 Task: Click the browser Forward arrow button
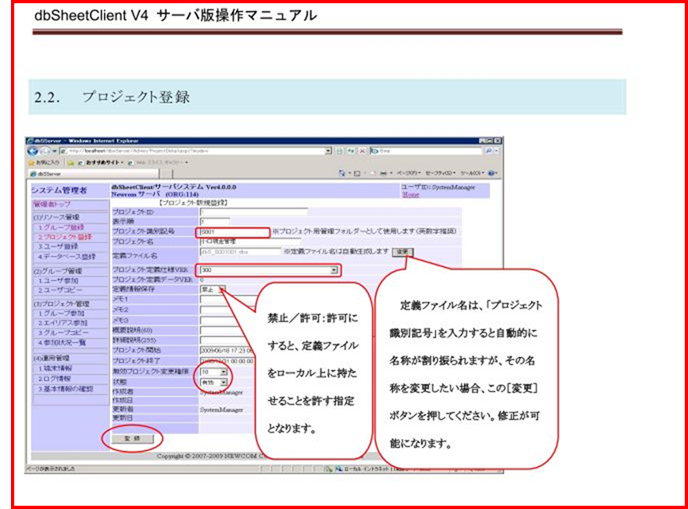click(x=45, y=151)
